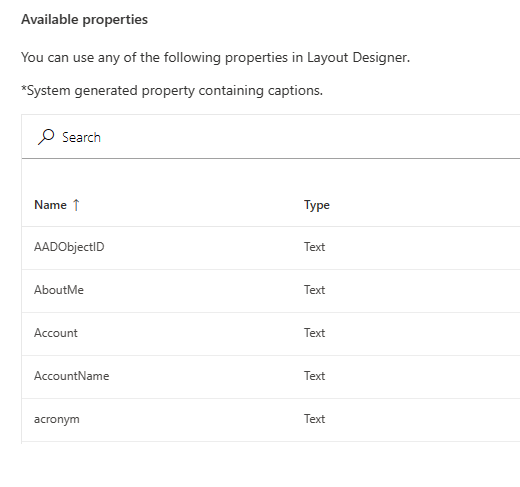This screenshot has height=487, width=520.
Task: Select the AccountName property name
Action: pyautogui.click(x=71, y=376)
